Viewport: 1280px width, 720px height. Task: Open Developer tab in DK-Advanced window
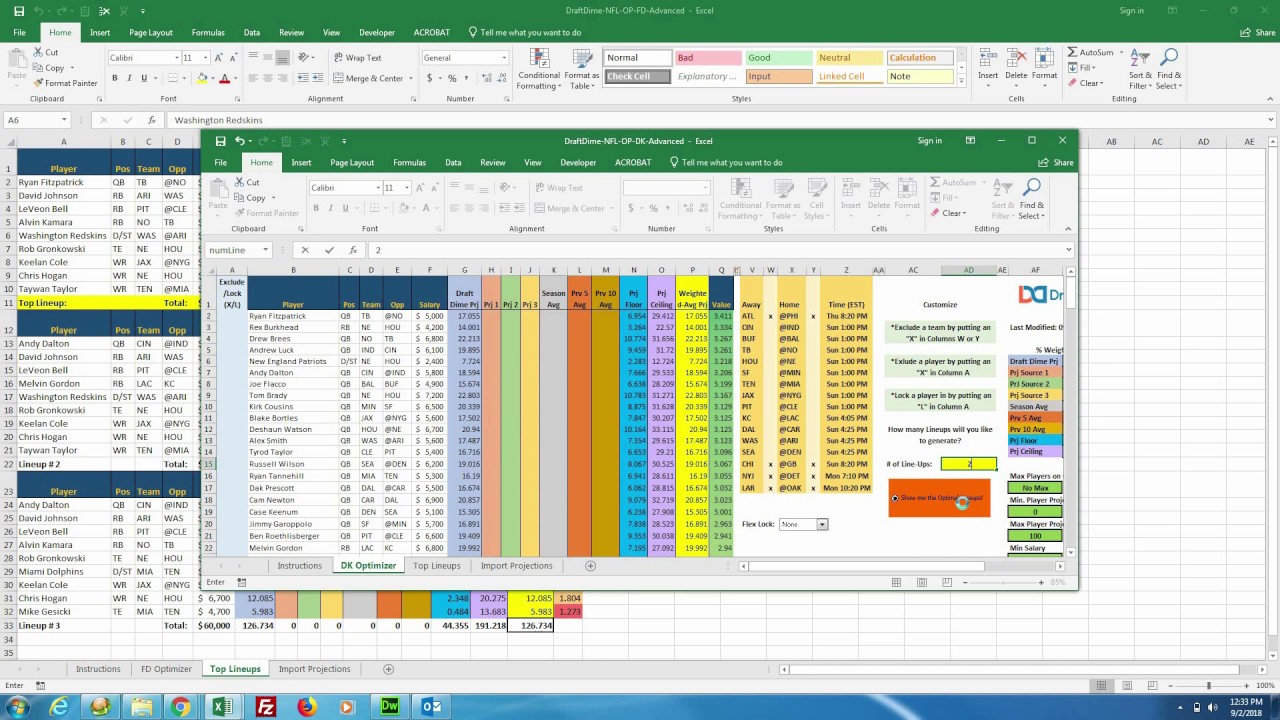click(578, 162)
